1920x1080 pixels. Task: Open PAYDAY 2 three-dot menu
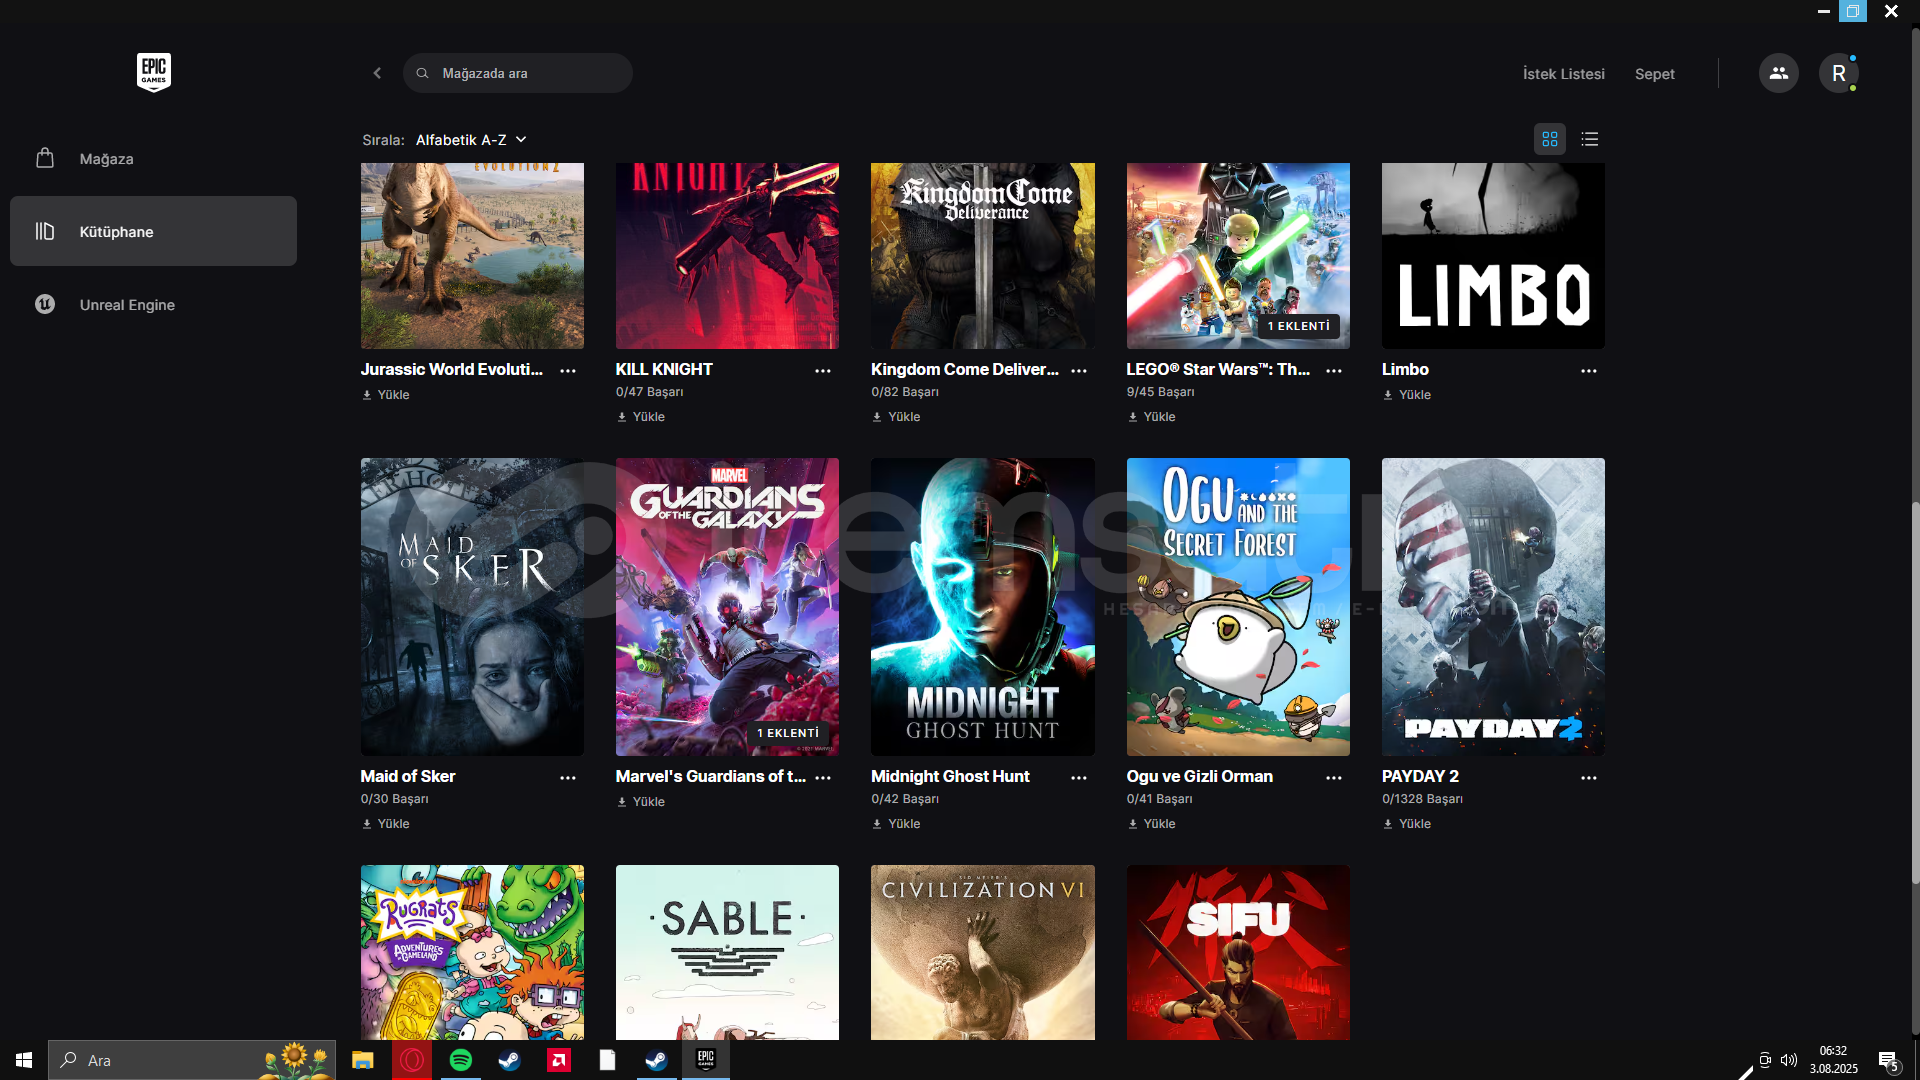pos(1589,777)
